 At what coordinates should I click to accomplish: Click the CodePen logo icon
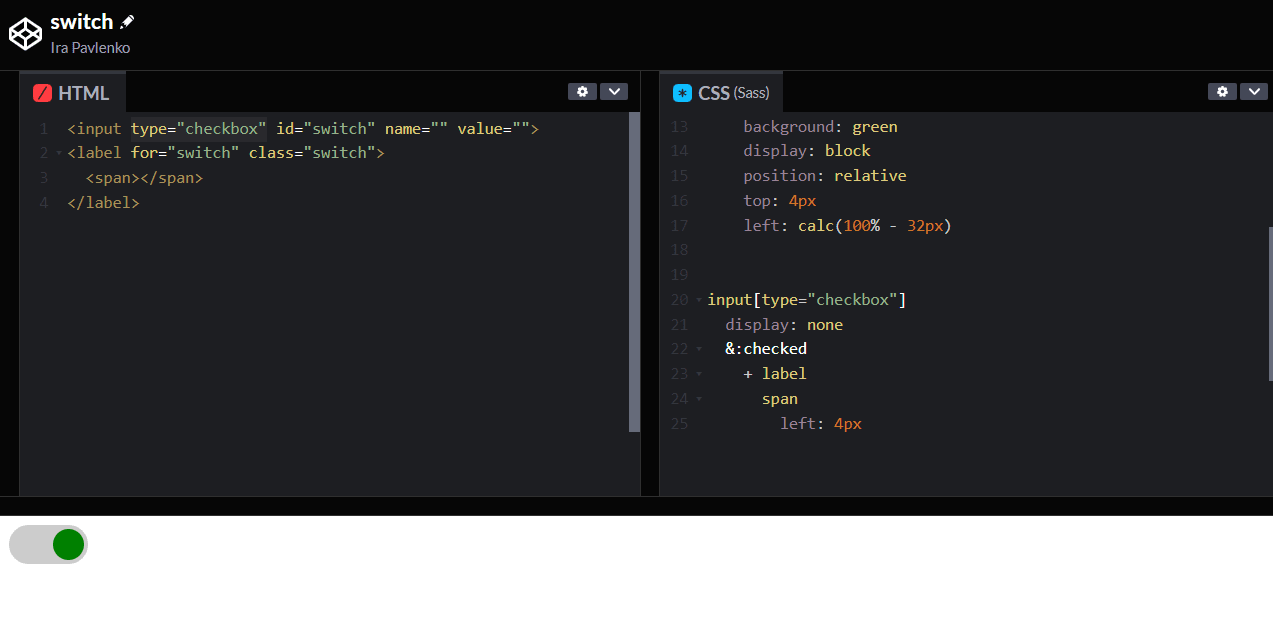tap(25, 34)
